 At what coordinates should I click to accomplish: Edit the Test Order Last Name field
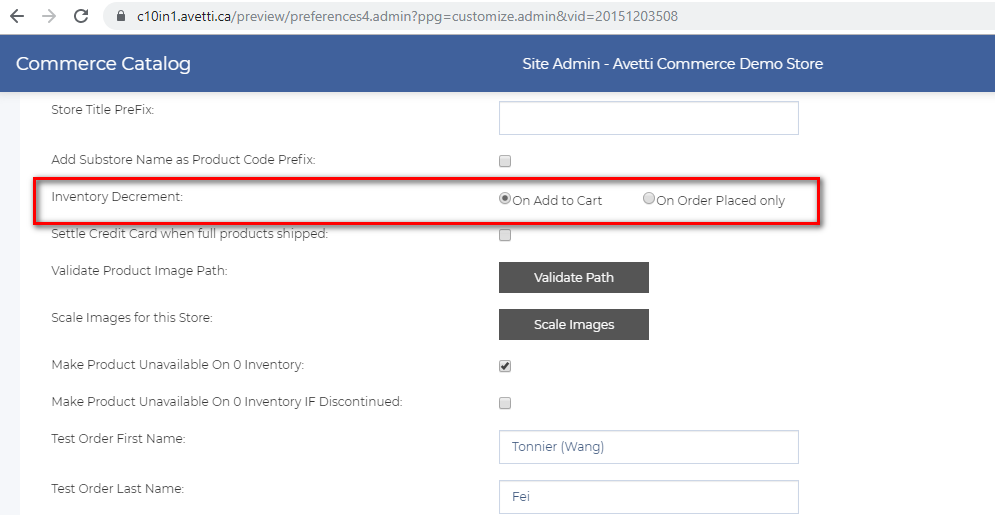(x=649, y=497)
